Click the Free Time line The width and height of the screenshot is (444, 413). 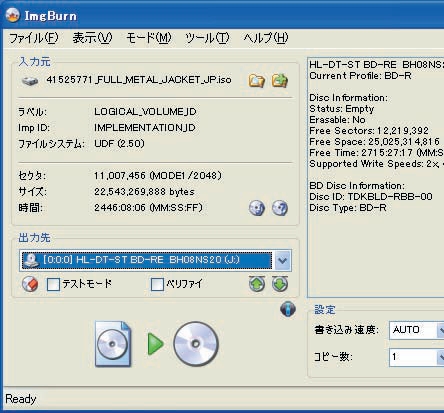tap(376, 153)
